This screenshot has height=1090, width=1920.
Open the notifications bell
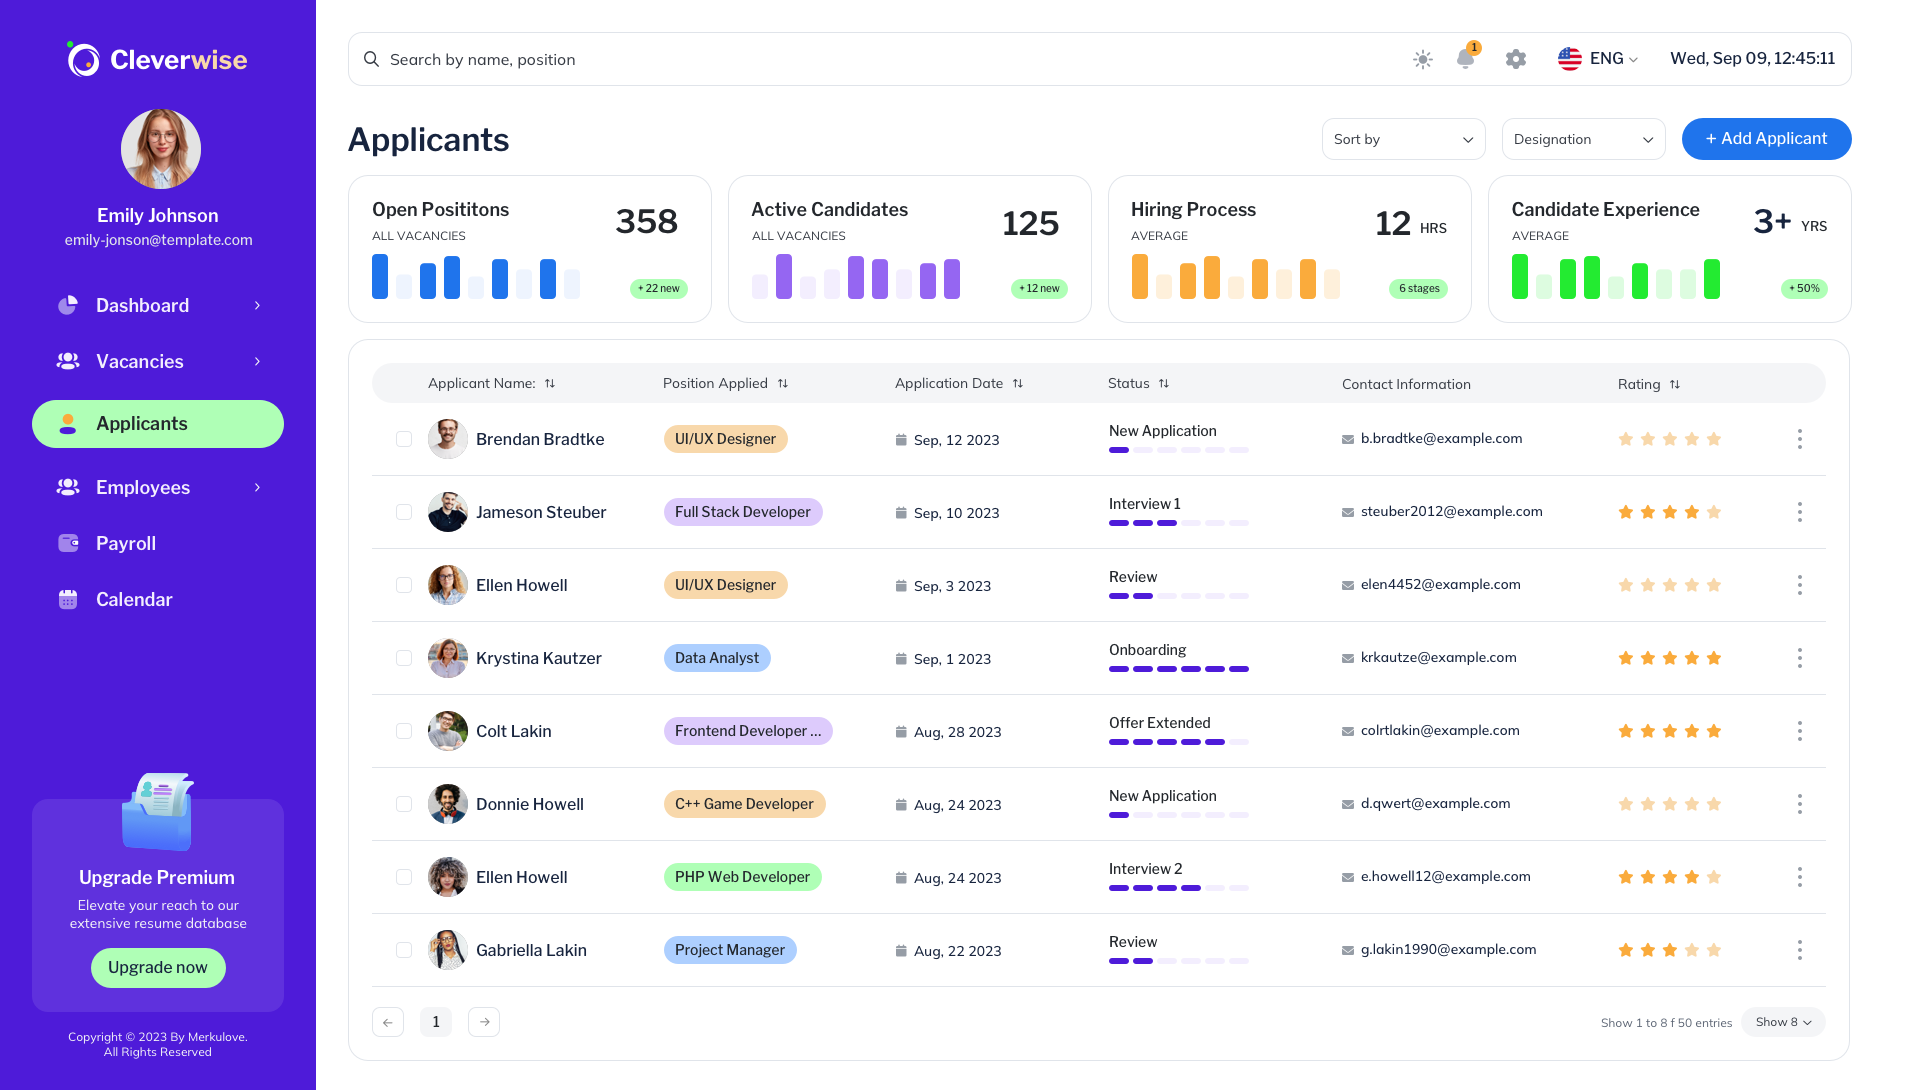click(1465, 59)
